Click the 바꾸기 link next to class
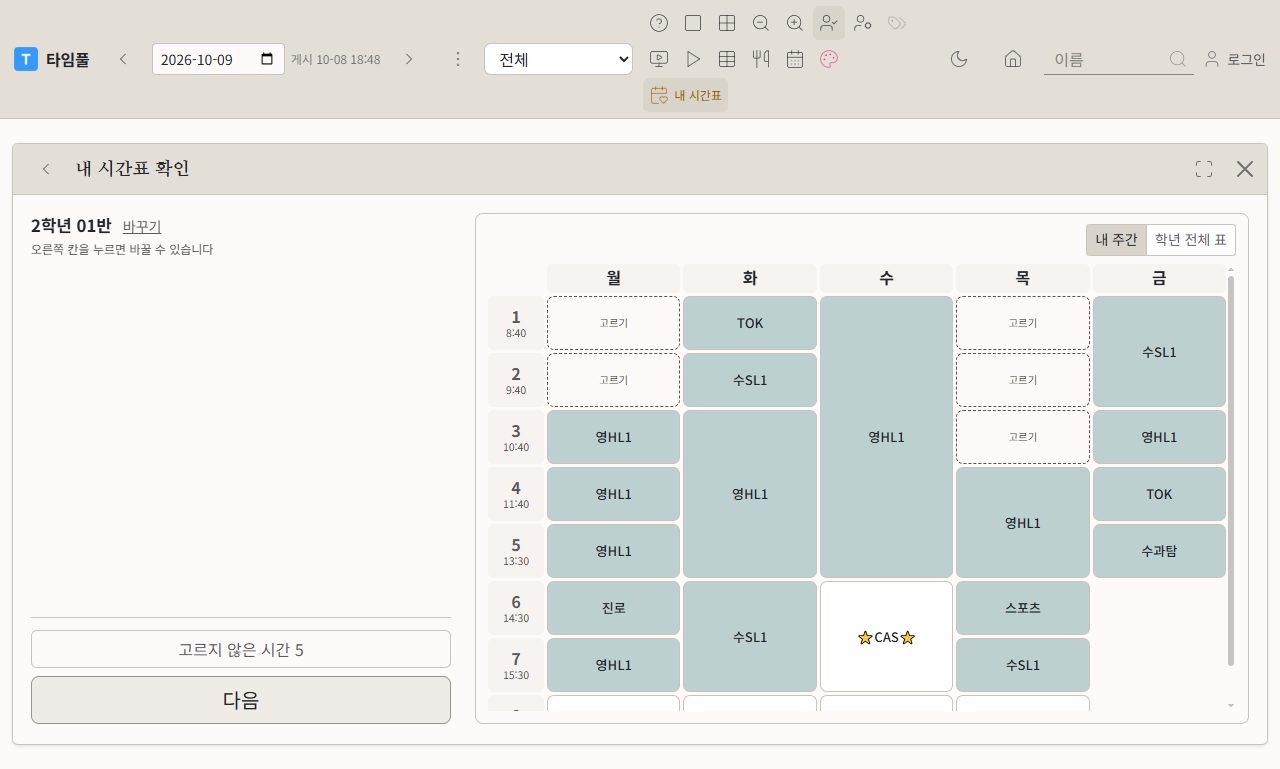 click(142, 226)
